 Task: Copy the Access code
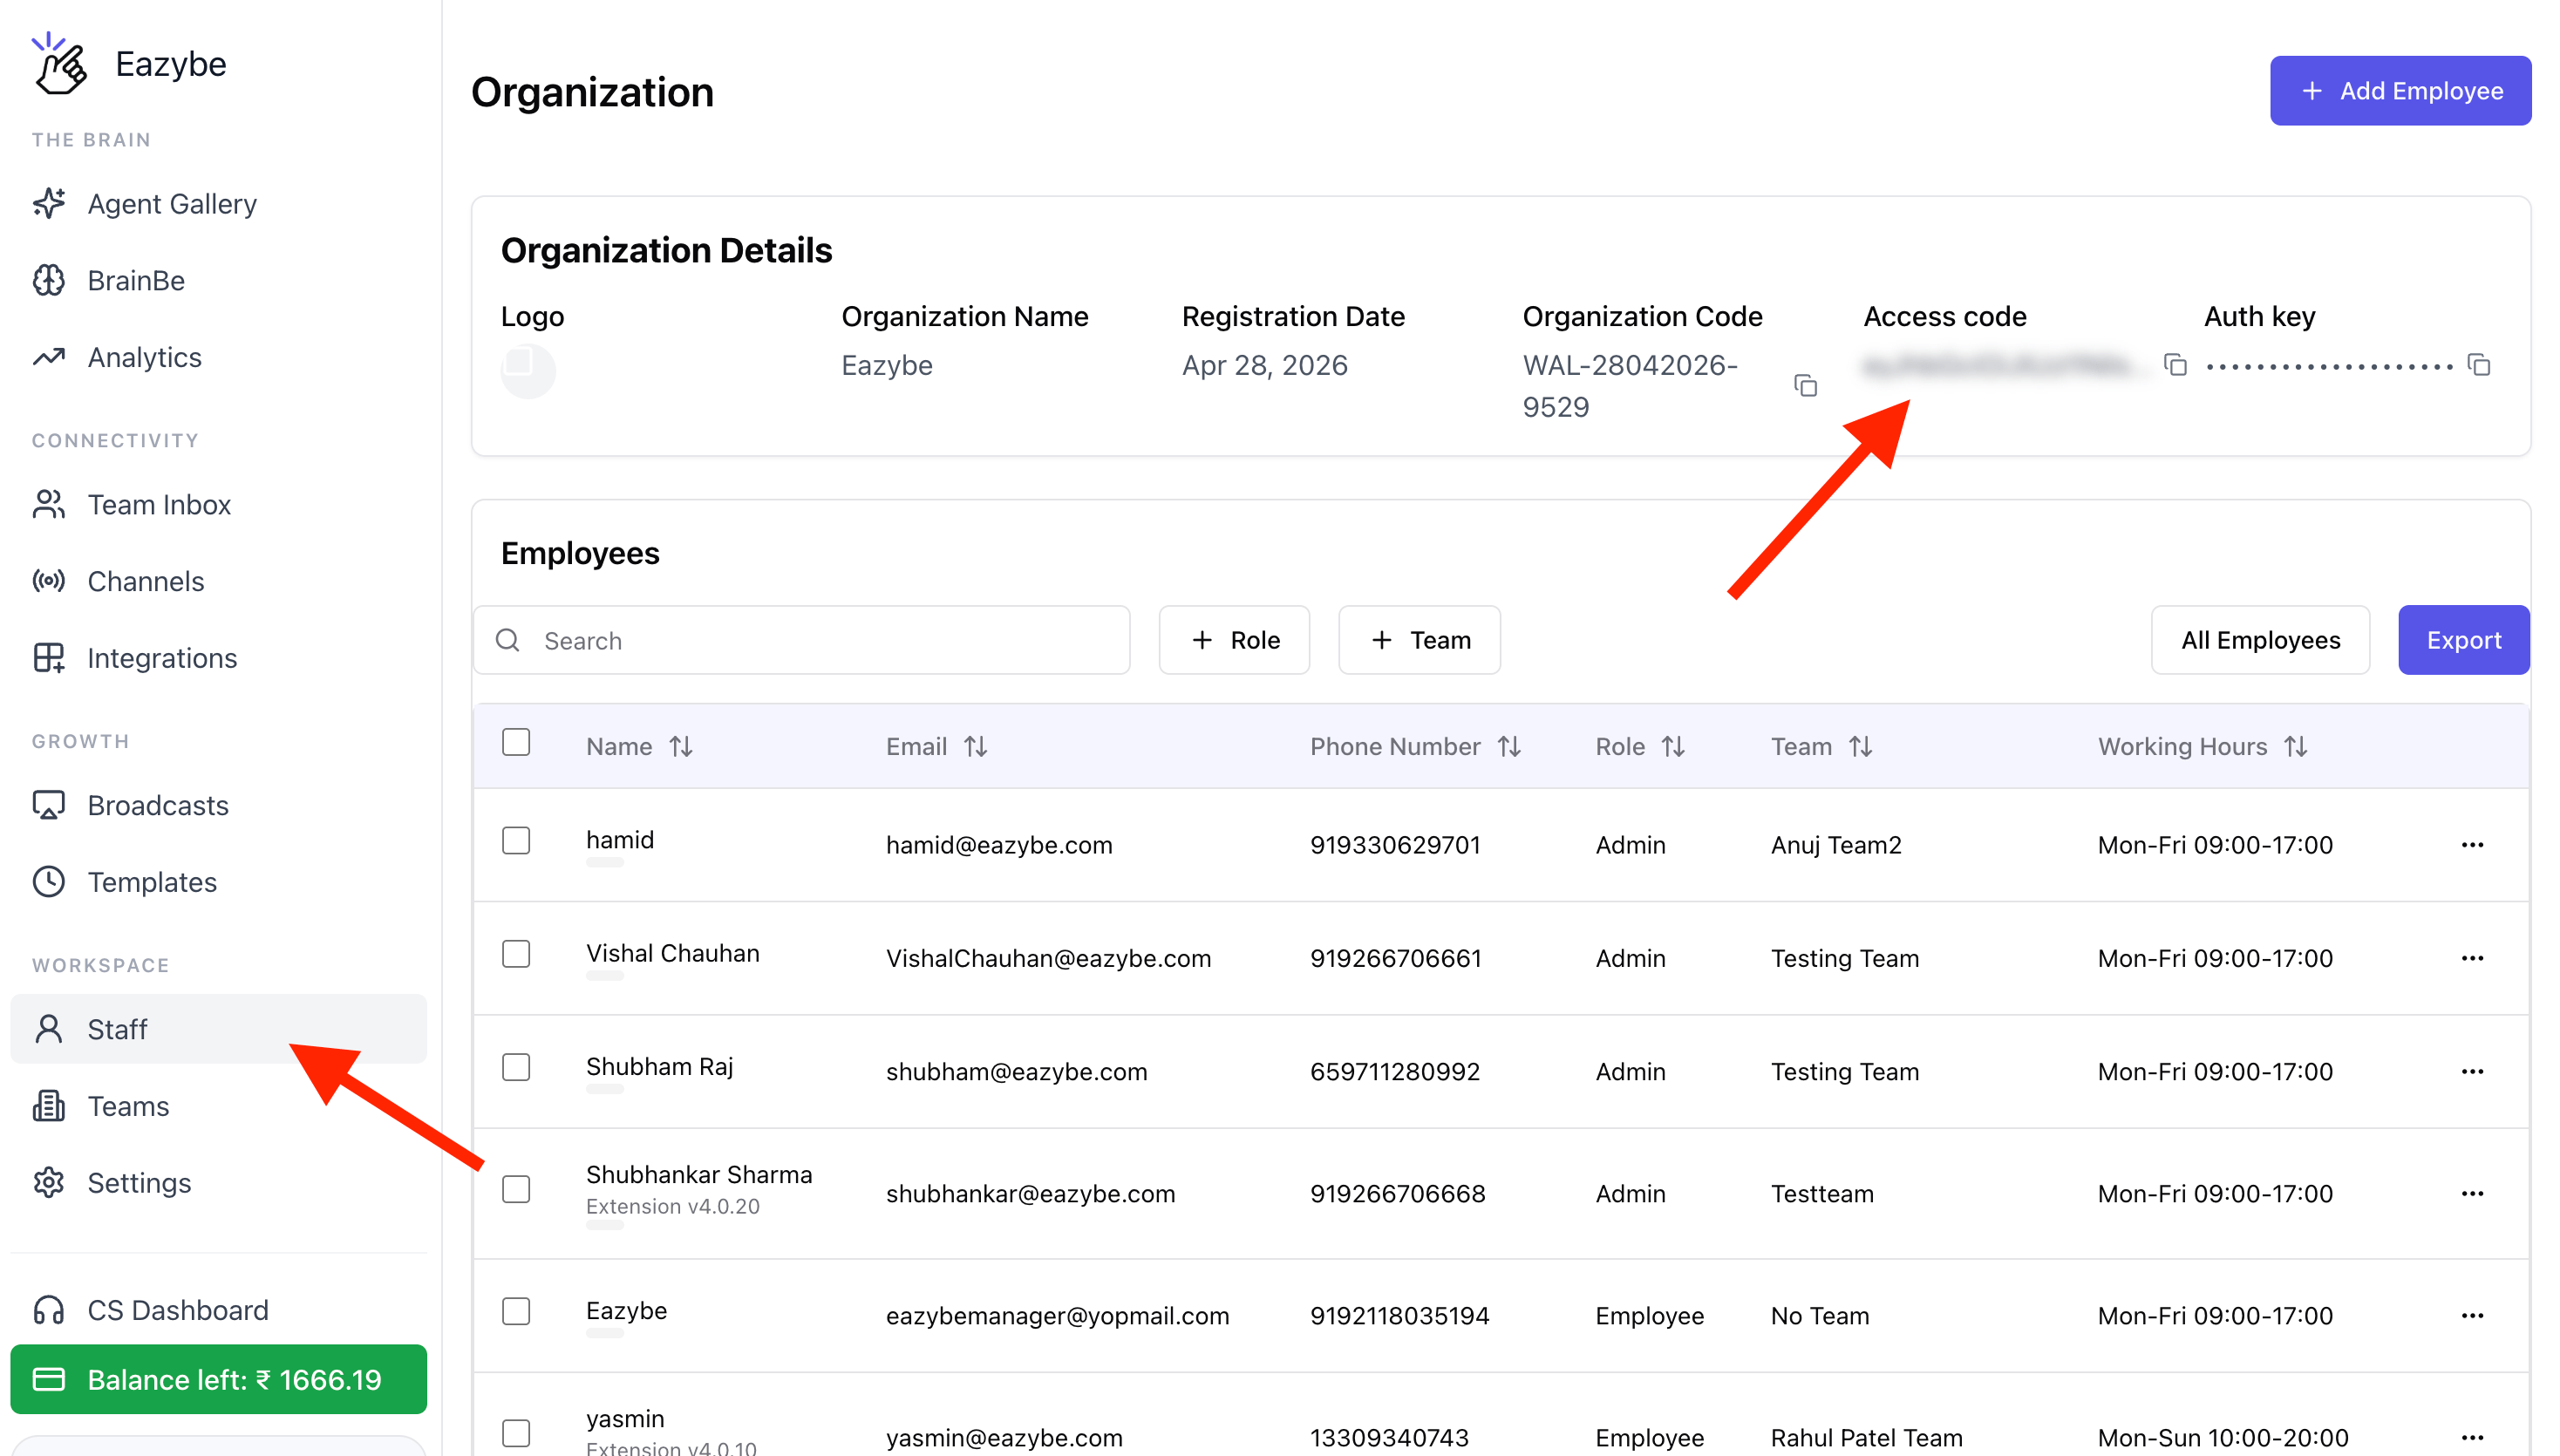[x=2175, y=365]
